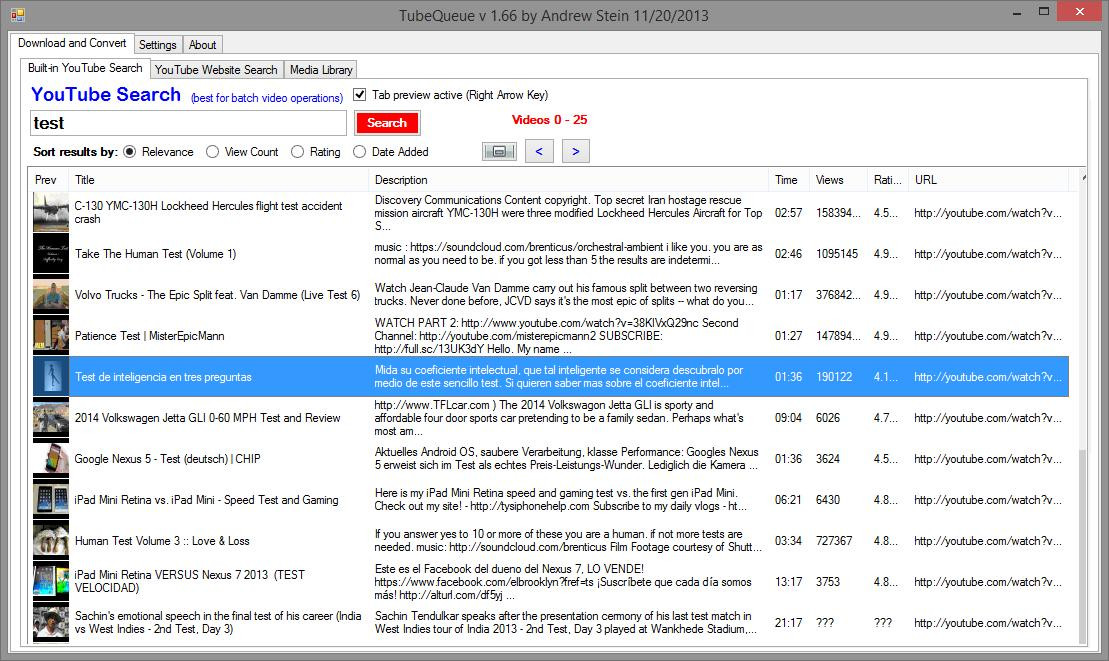Toggle Tab preview active checkbox
The width and height of the screenshot is (1109, 661).
[x=359, y=94]
